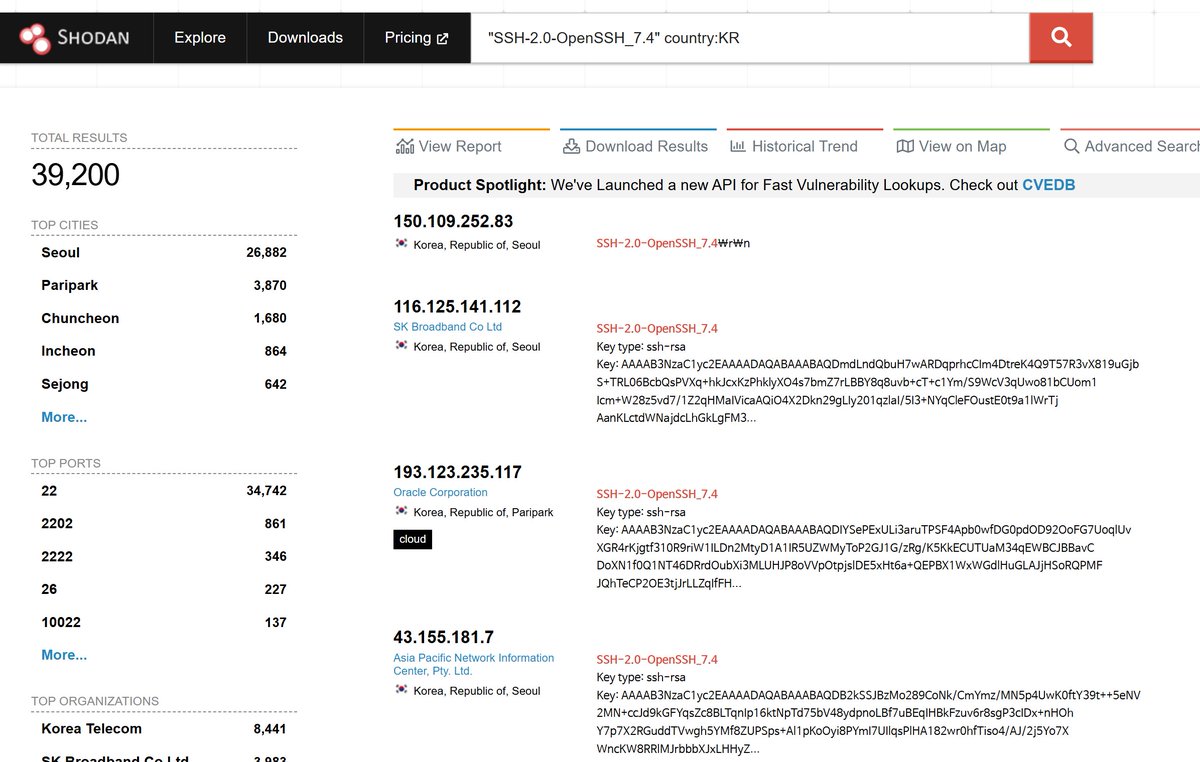Click the SK Broadband Co Ltd organization link

point(448,327)
